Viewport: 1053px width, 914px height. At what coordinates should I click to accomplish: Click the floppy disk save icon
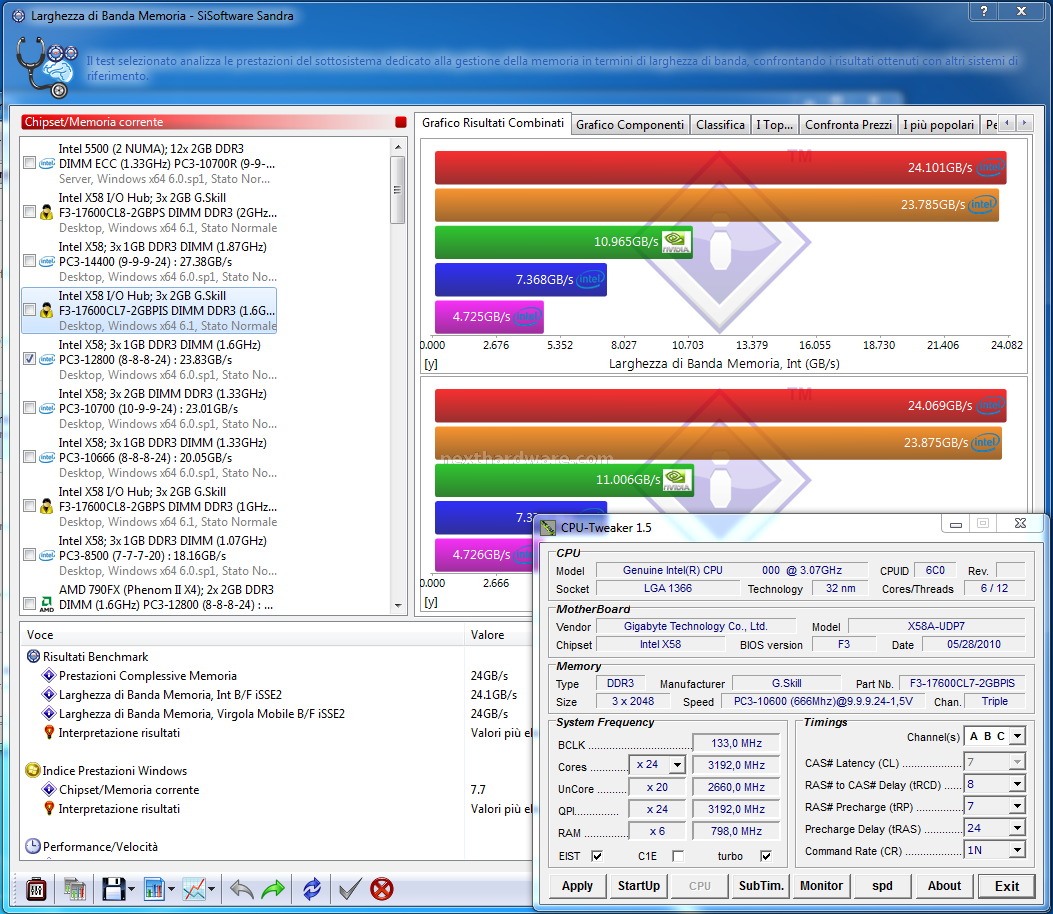[113, 889]
